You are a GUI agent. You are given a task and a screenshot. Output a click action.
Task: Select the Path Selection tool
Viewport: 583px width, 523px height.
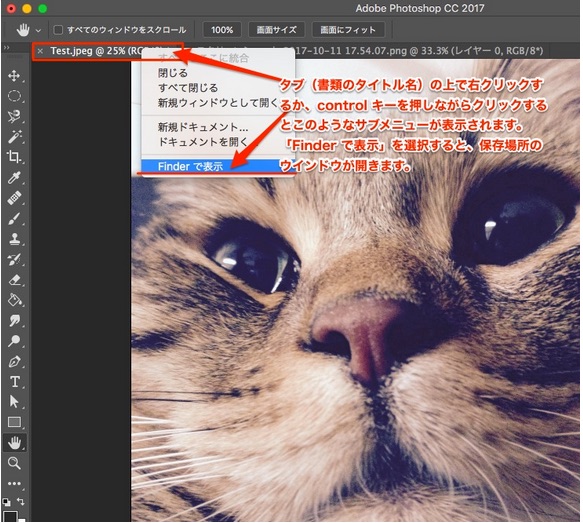[x=14, y=401]
